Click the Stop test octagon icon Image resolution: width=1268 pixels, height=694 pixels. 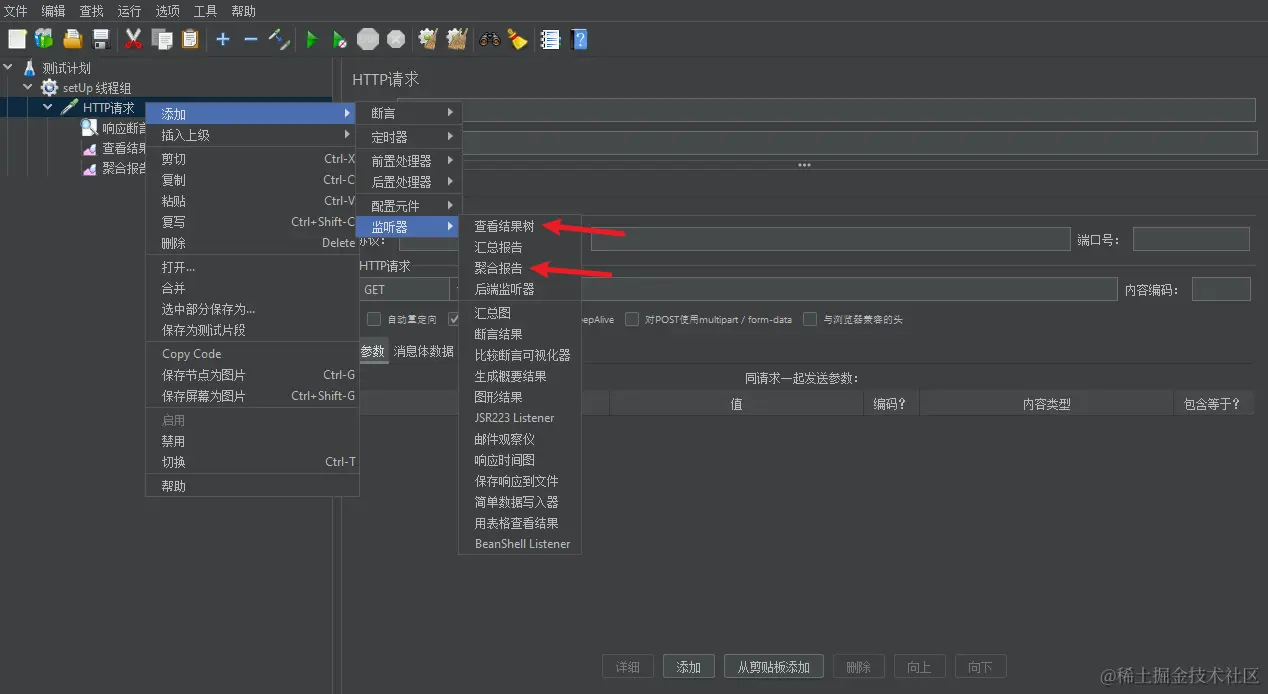pos(368,39)
